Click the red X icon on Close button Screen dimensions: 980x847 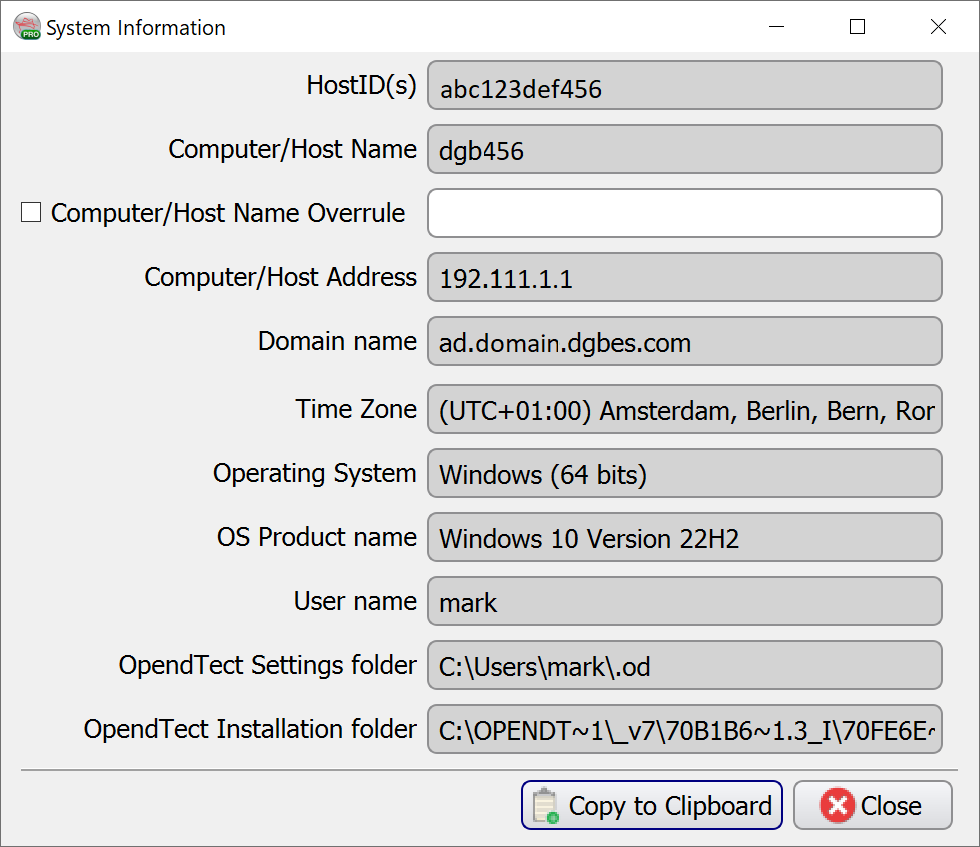tap(837, 806)
